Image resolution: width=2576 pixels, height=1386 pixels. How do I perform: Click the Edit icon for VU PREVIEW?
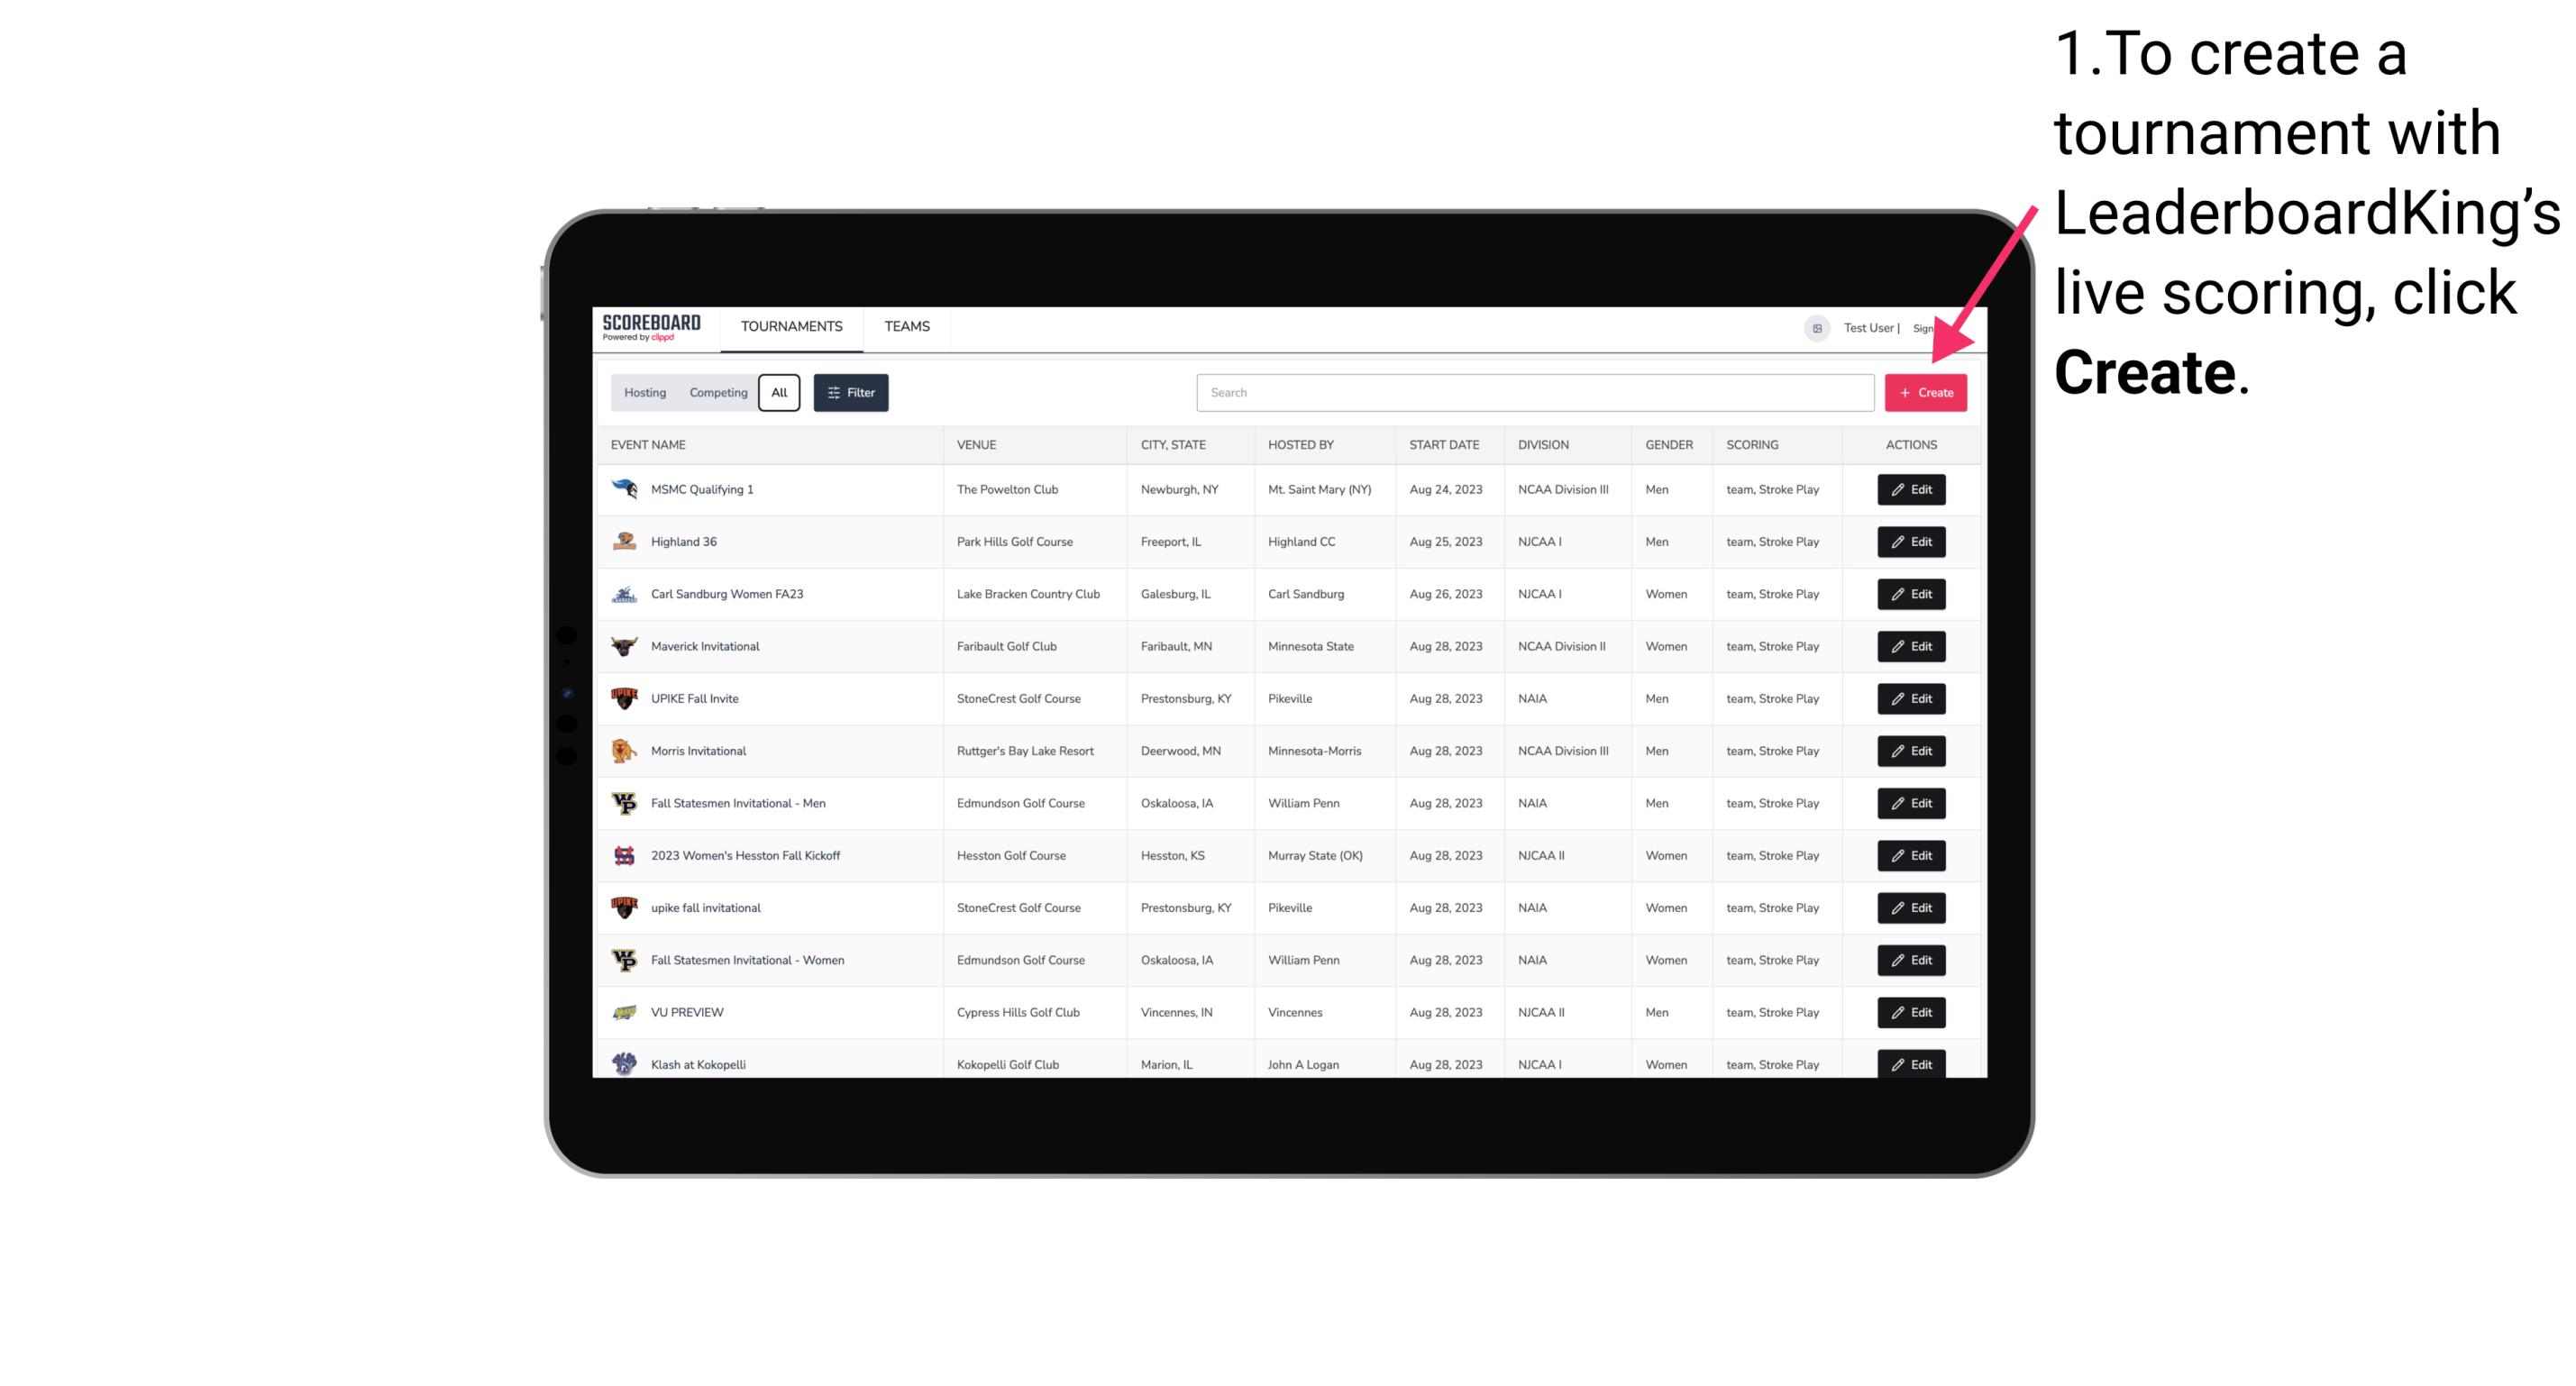click(1912, 1012)
